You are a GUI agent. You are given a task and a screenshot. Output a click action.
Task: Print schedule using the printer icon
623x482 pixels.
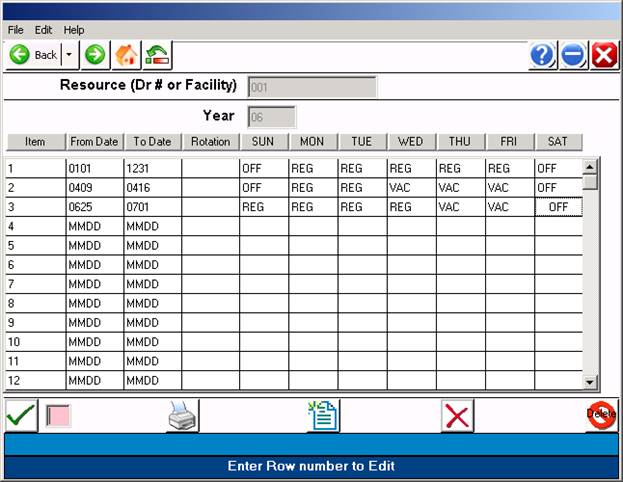[183, 416]
